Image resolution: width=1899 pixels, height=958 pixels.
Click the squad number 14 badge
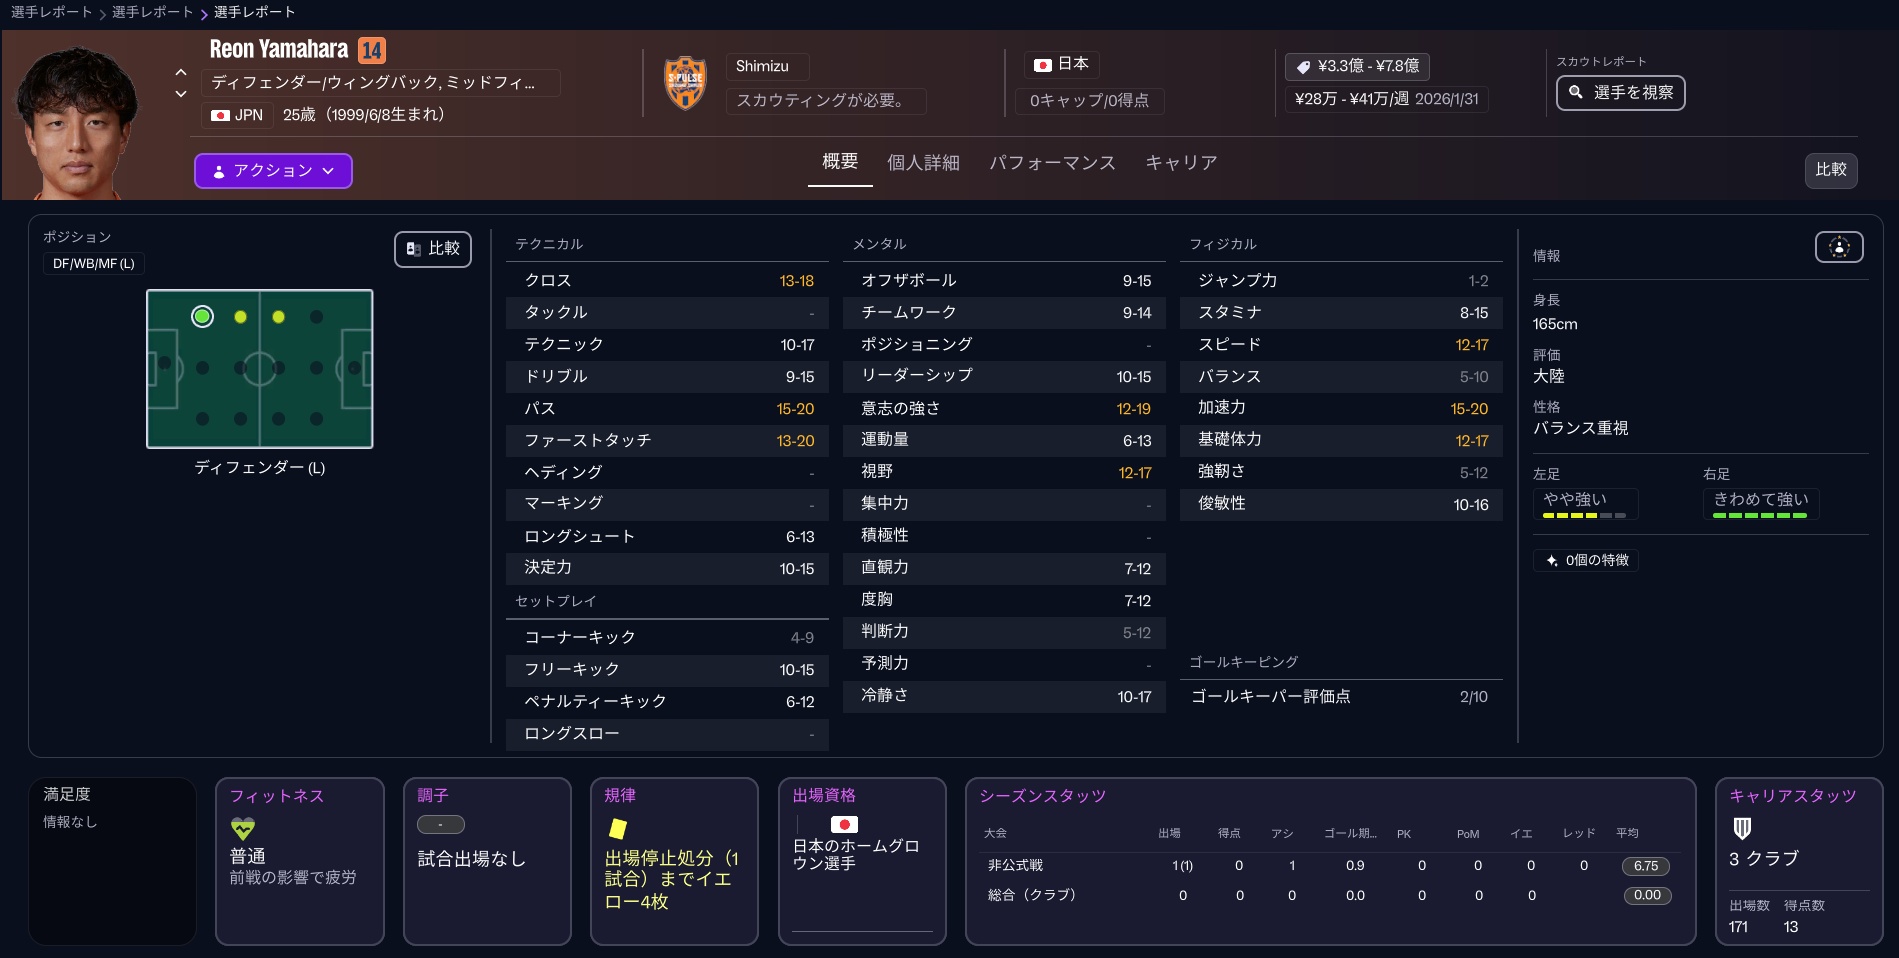372,50
